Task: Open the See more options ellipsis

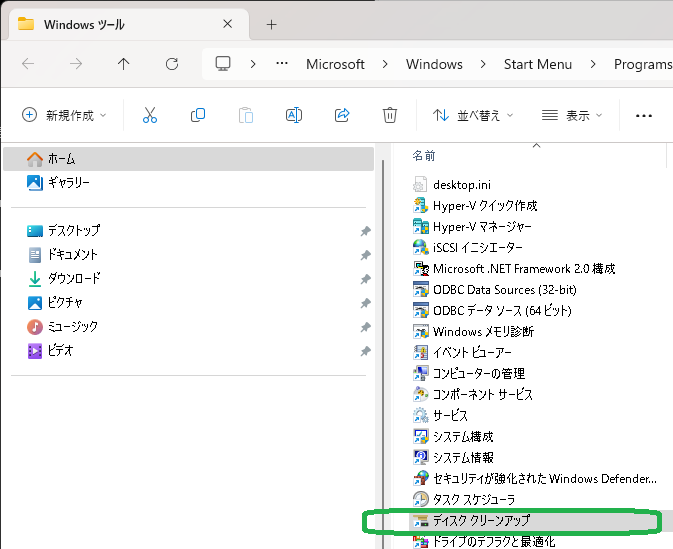Action: 644,115
